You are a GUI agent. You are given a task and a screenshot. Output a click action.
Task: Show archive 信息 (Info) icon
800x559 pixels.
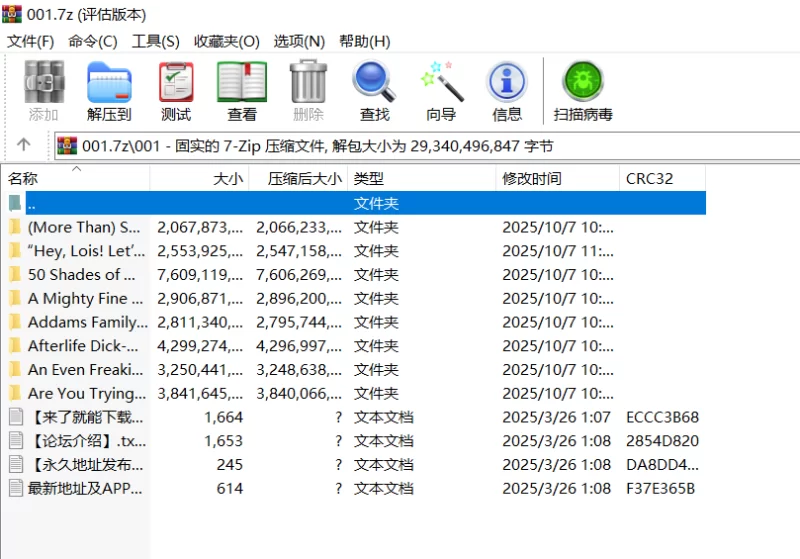point(507,90)
